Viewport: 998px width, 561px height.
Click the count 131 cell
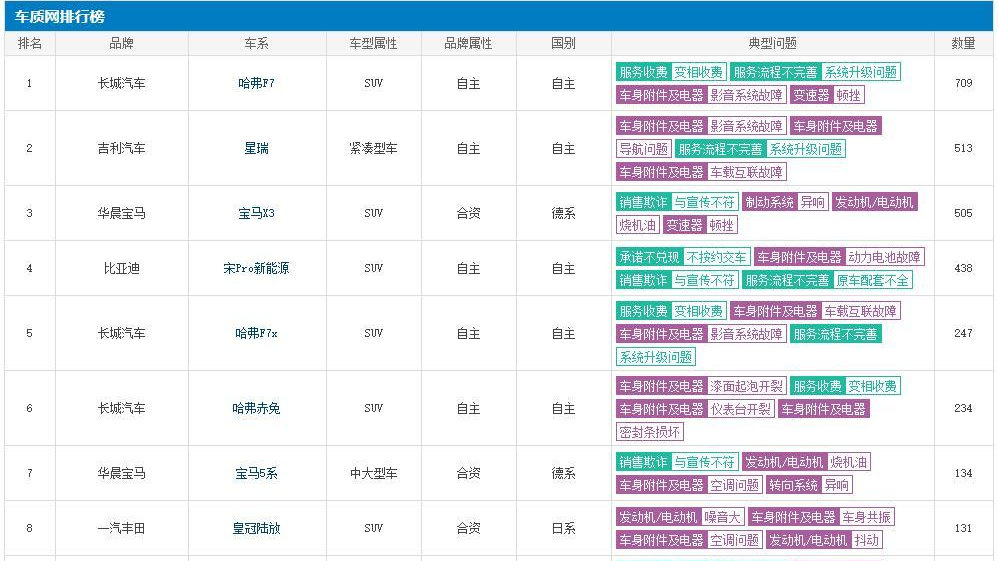(x=964, y=528)
